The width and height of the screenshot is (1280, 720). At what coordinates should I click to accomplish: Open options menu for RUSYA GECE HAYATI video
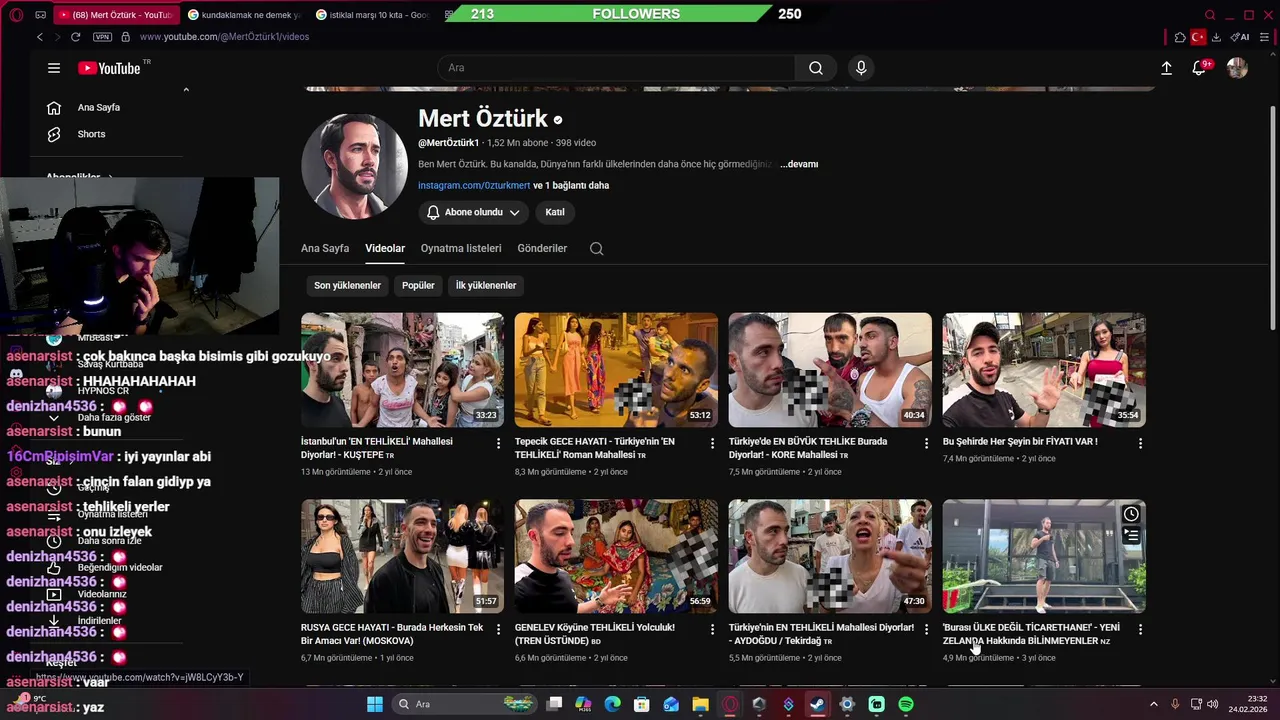tap(499, 629)
